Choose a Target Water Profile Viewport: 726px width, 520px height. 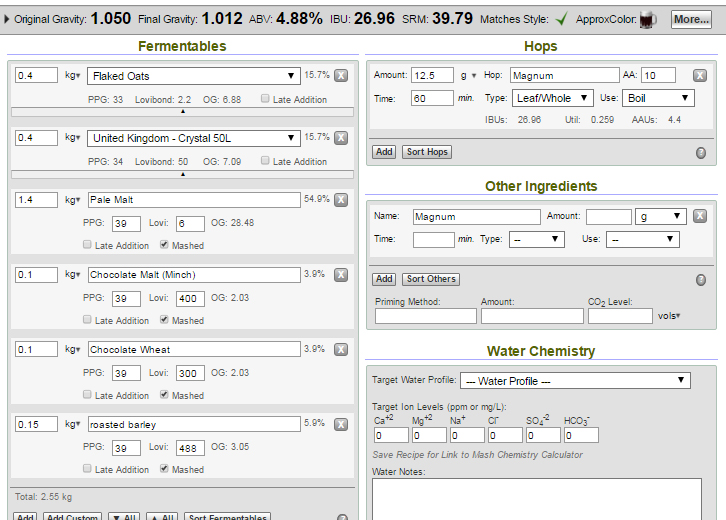pyautogui.click(x=574, y=380)
